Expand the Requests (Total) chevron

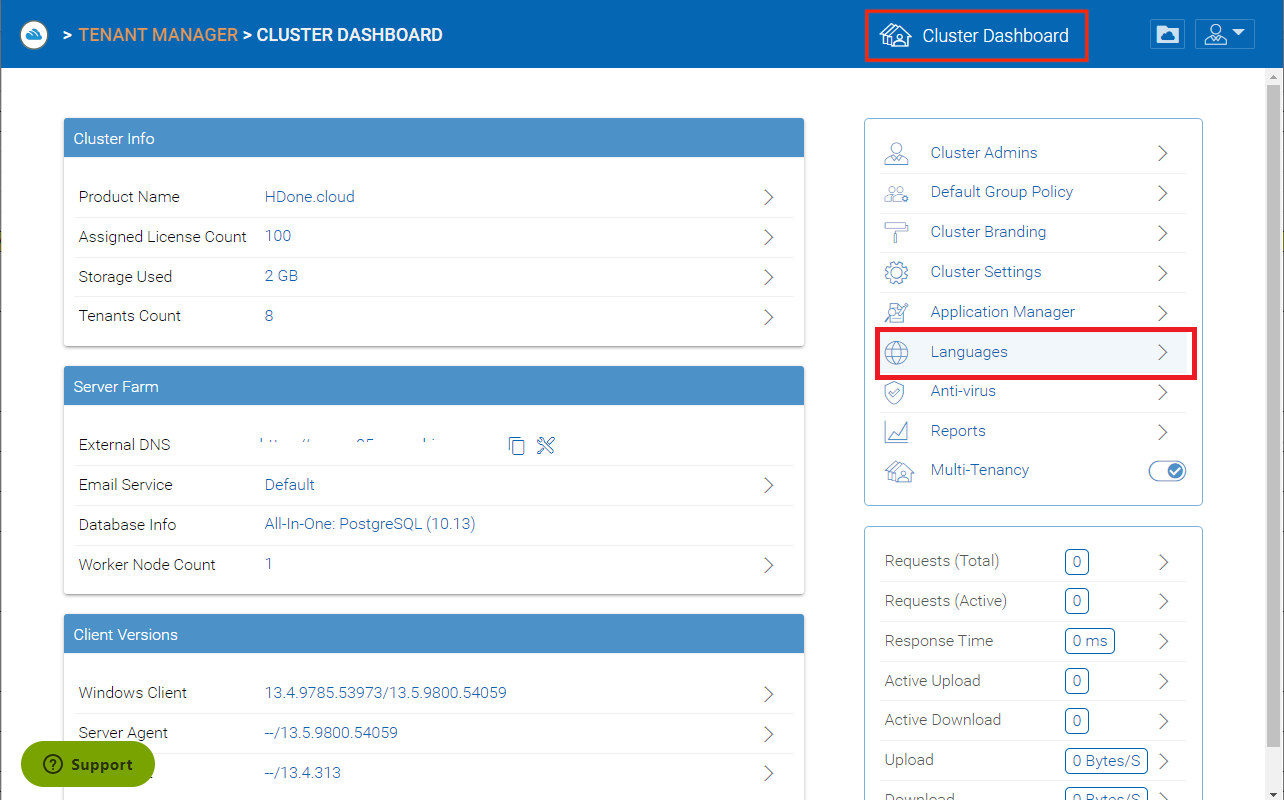coord(1163,562)
